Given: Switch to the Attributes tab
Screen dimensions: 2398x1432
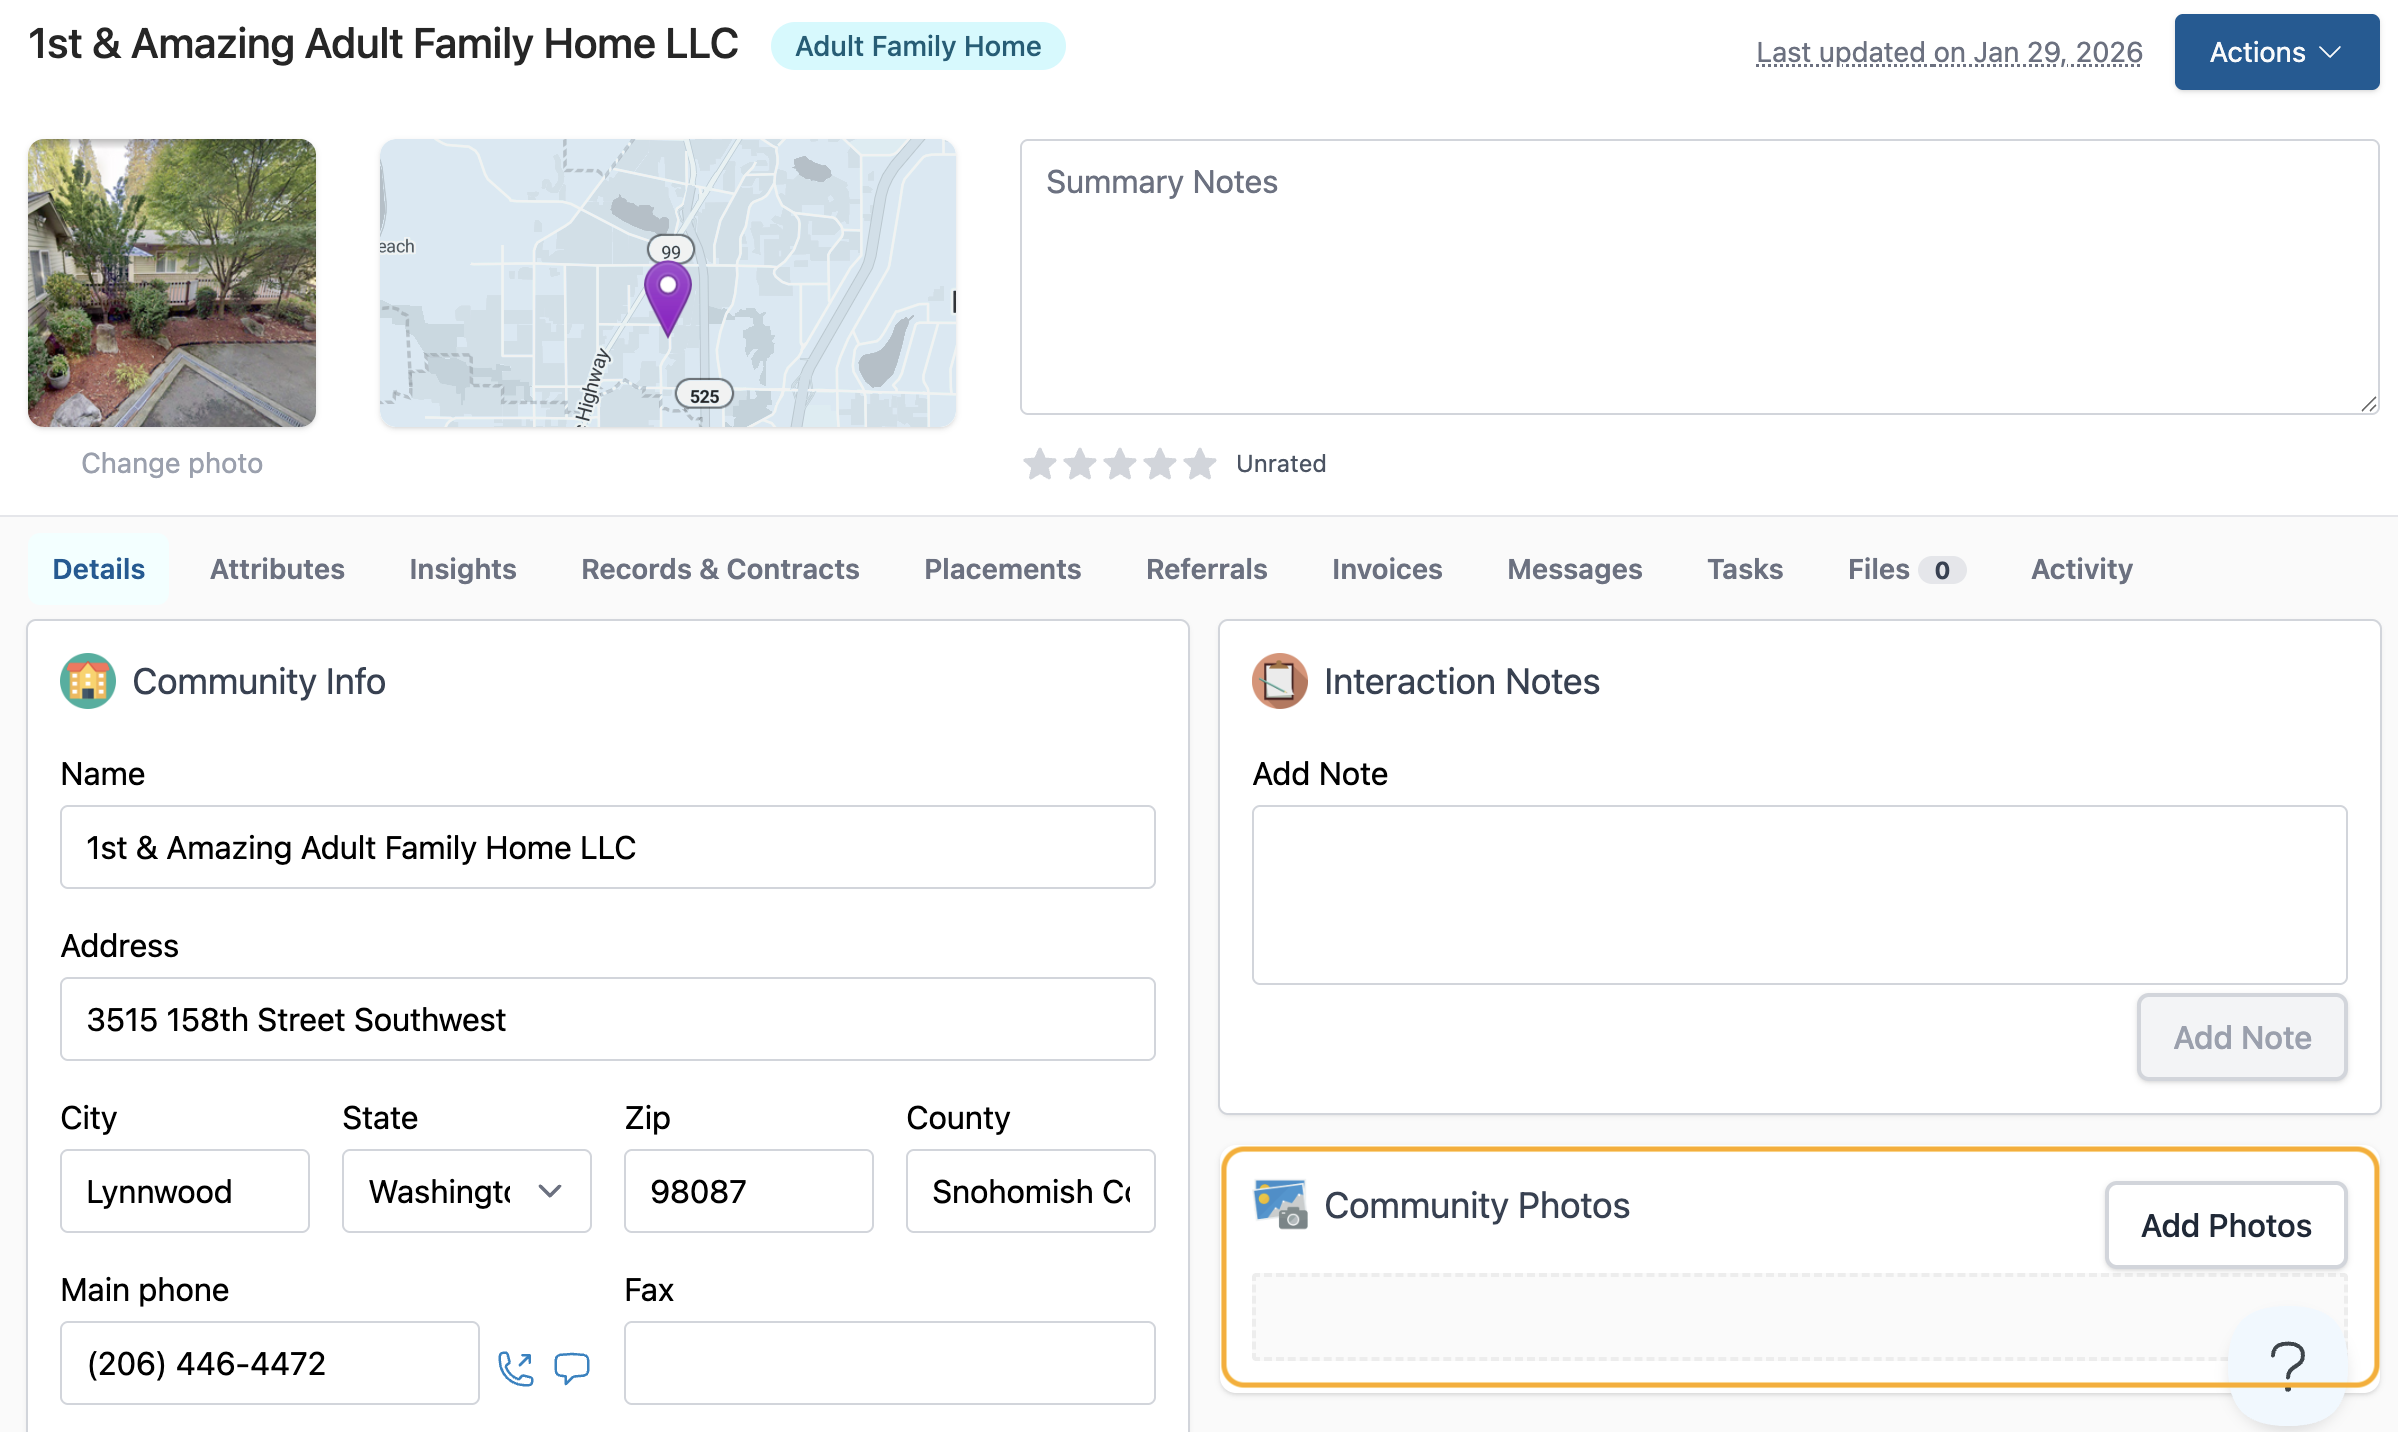Looking at the screenshot, I should point(277,569).
